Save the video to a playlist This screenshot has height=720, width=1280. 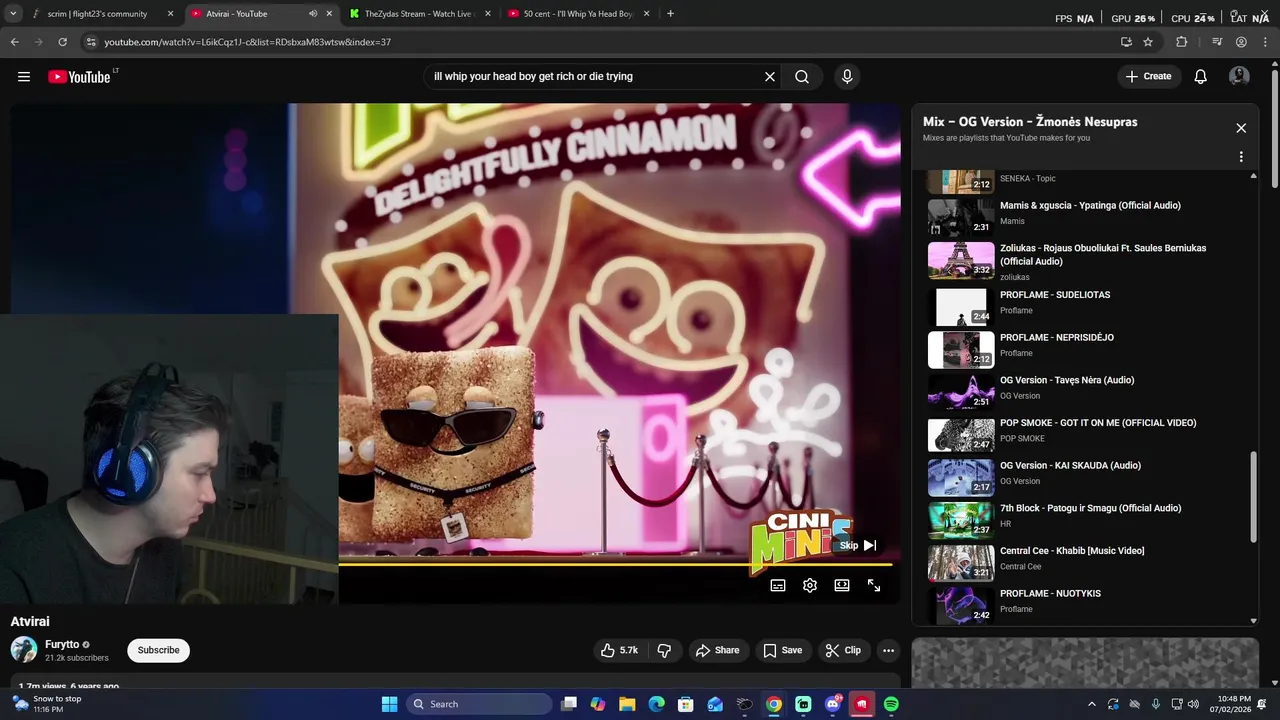782,650
